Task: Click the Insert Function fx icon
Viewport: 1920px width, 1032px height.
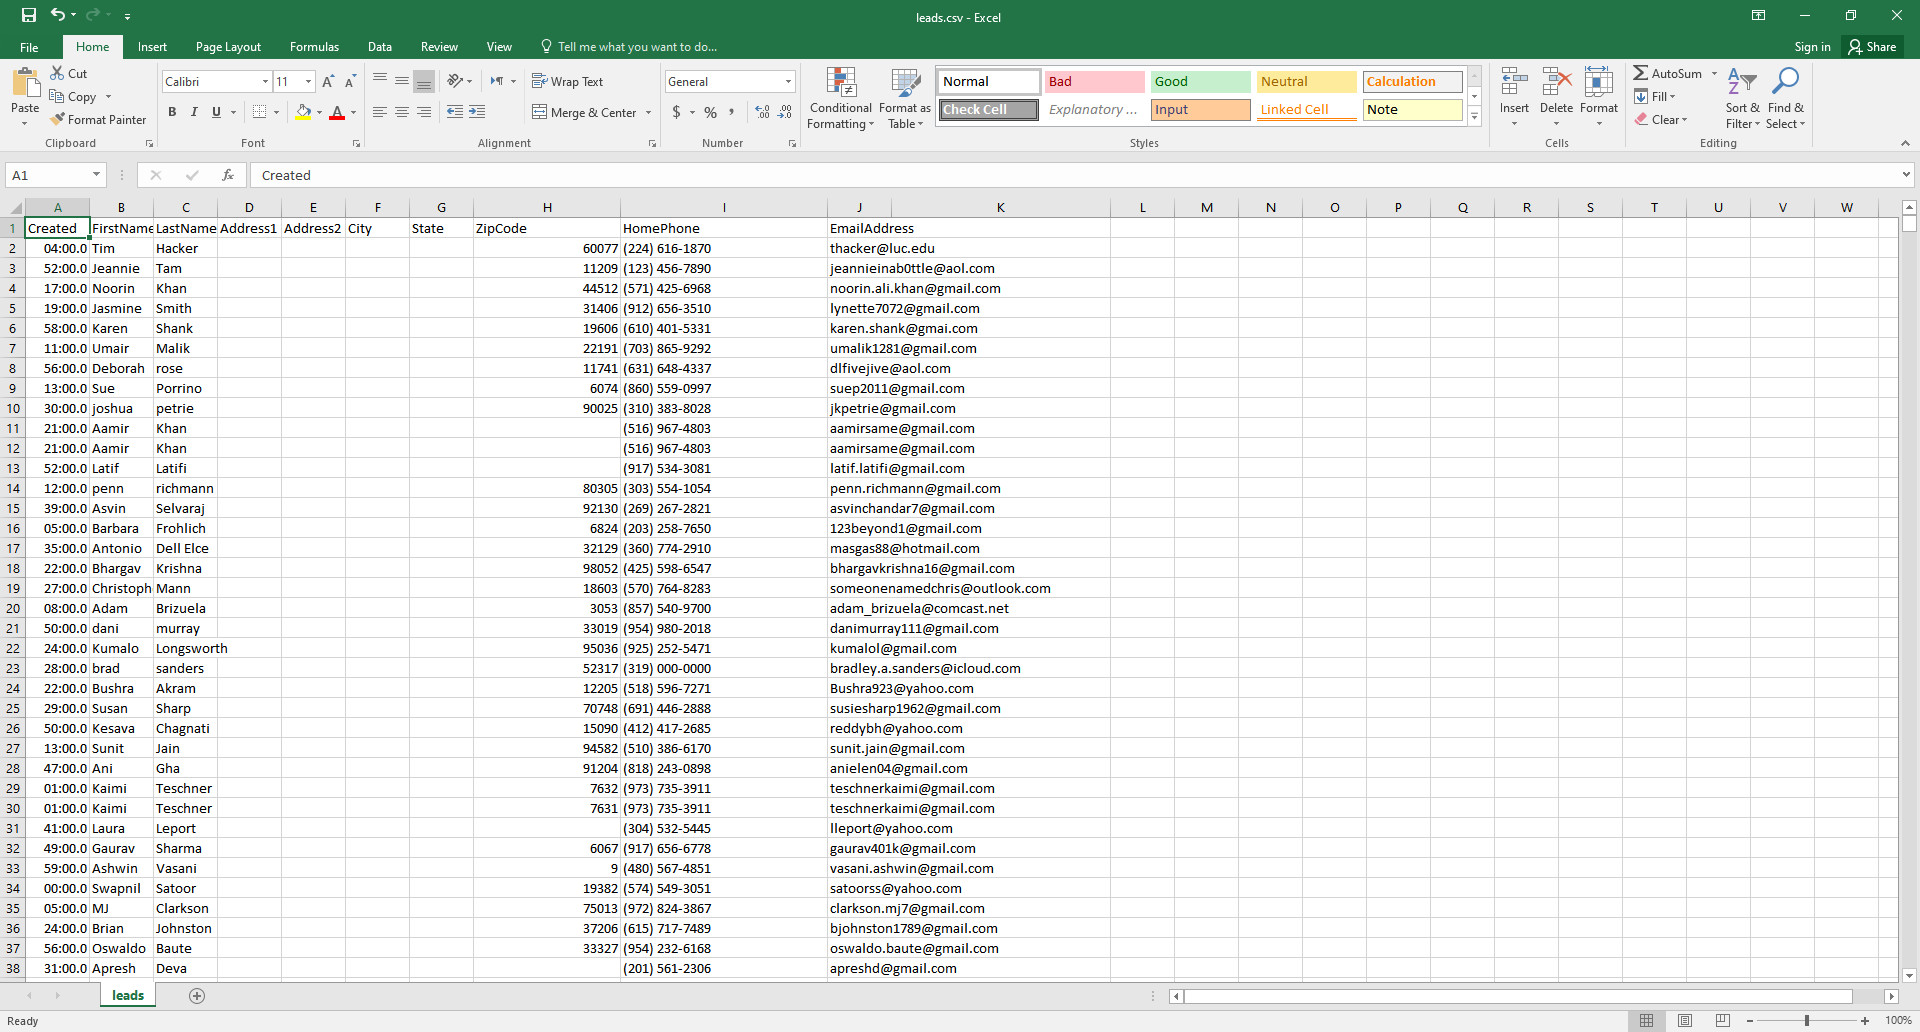Action: point(228,175)
